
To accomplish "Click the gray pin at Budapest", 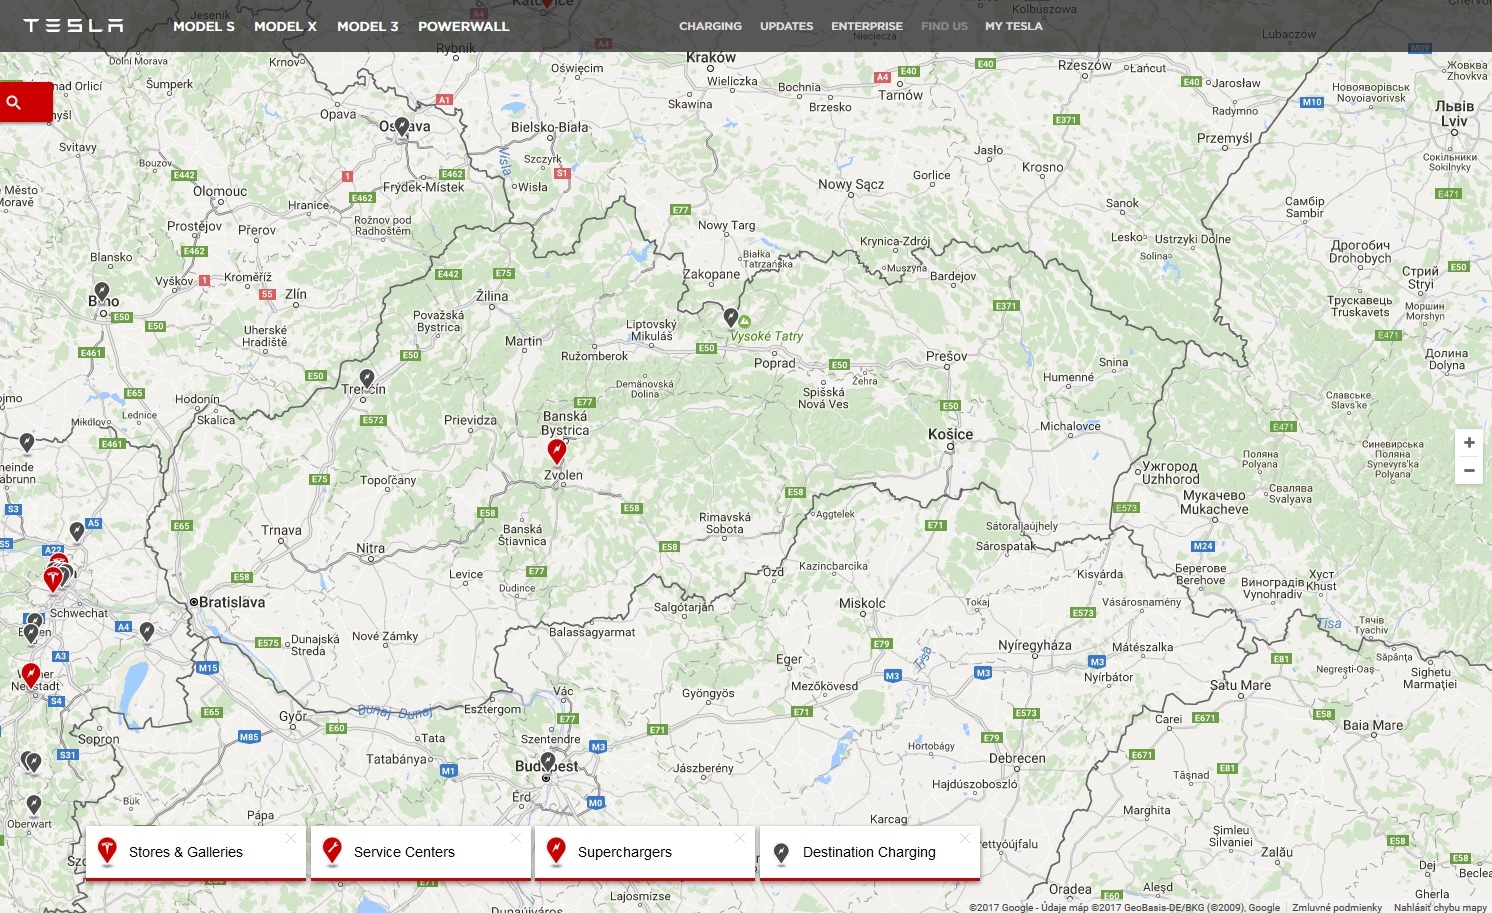I will point(547,762).
